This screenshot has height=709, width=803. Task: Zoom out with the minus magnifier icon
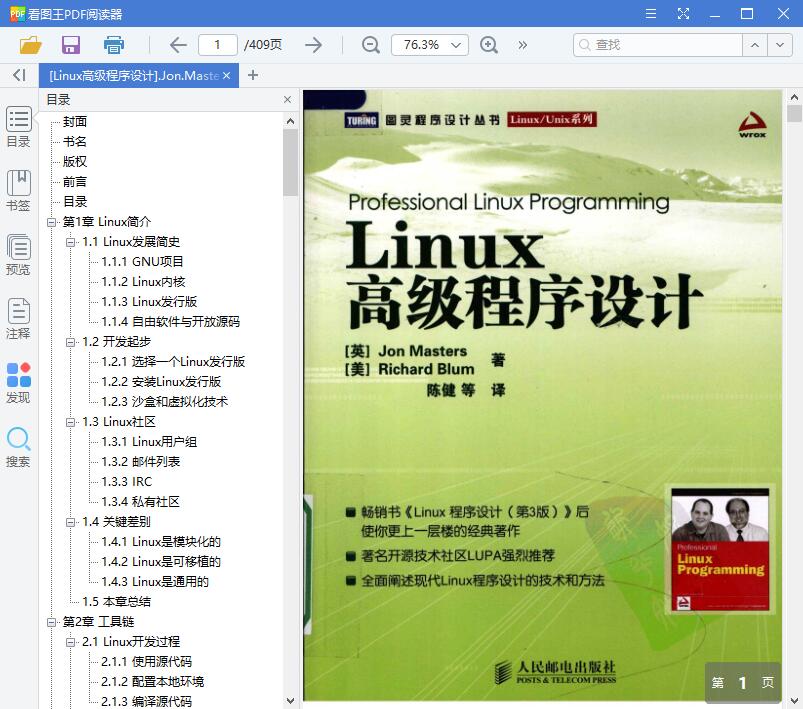(370, 45)
